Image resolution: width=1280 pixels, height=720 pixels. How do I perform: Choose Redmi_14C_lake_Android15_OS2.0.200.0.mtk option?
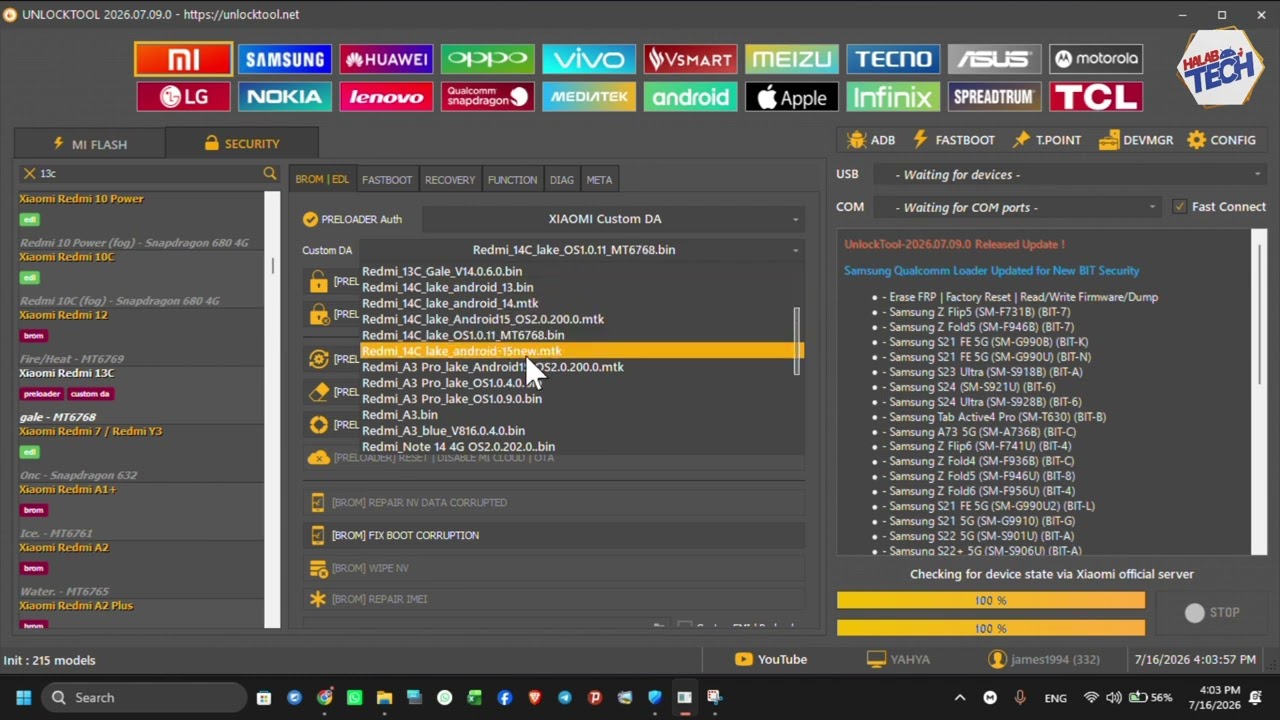coord(483,319)
